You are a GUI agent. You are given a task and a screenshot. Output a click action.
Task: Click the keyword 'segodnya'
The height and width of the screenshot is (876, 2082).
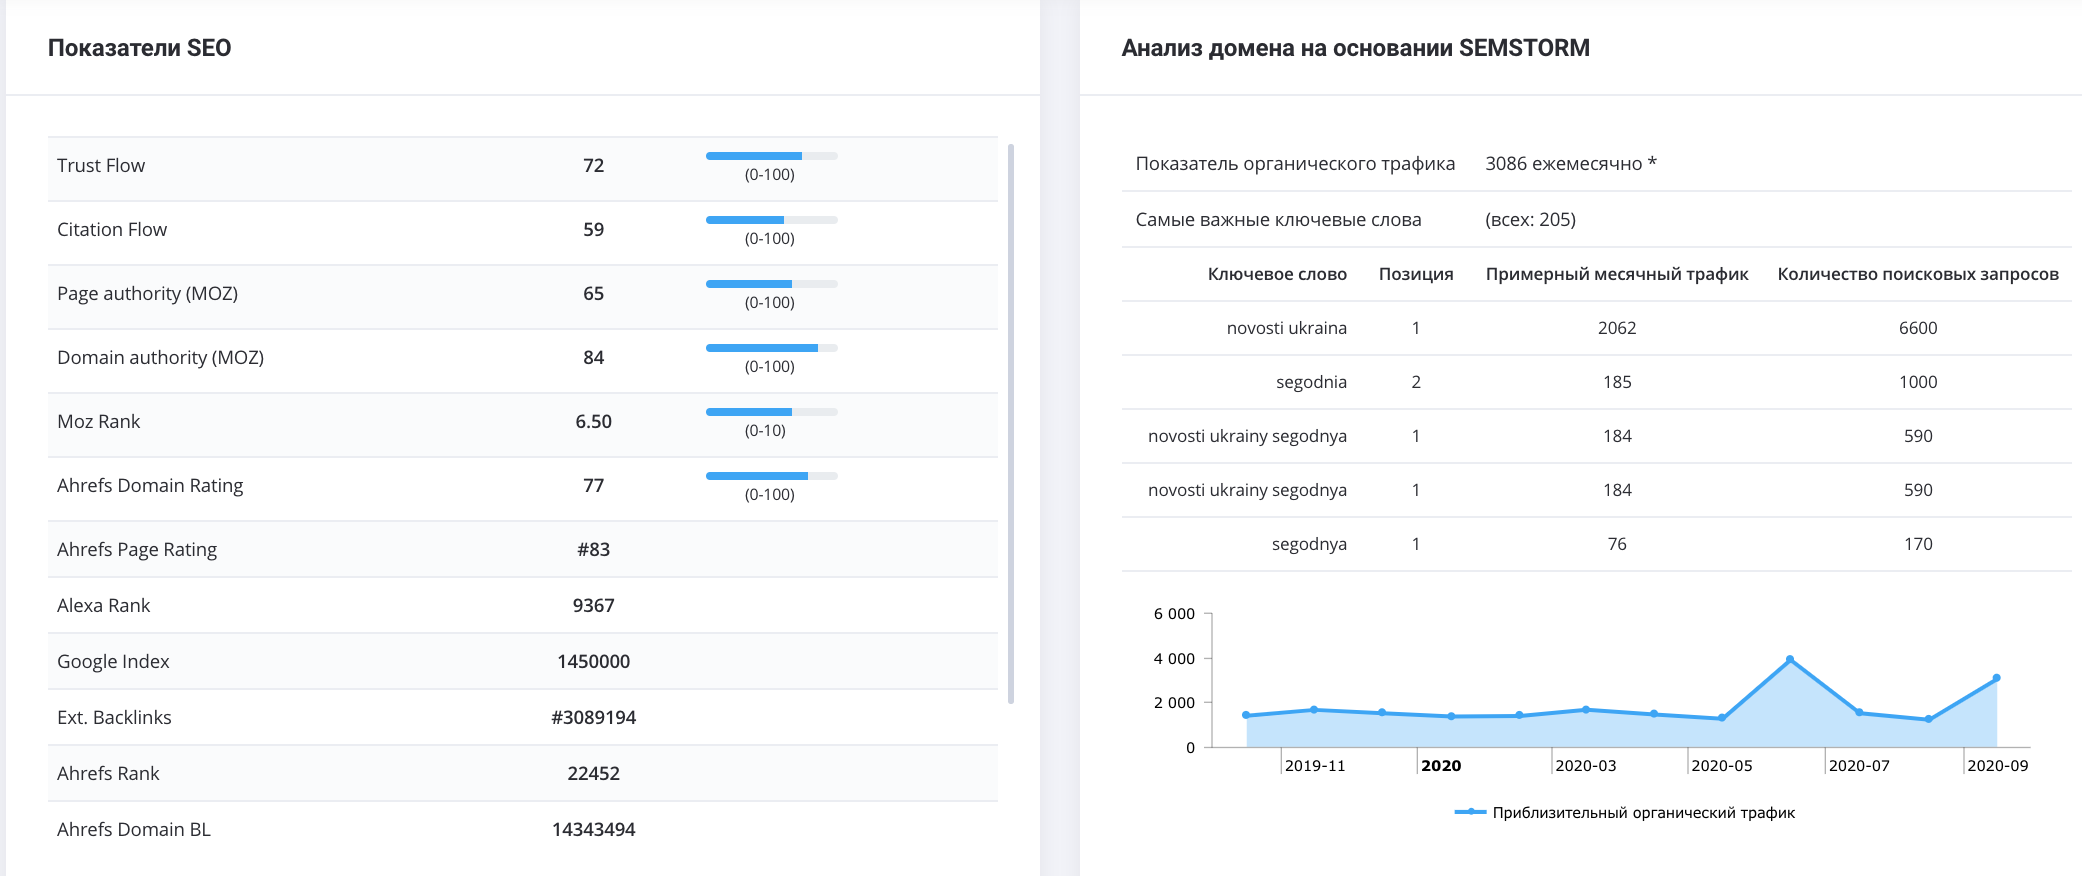(1309, 544)
